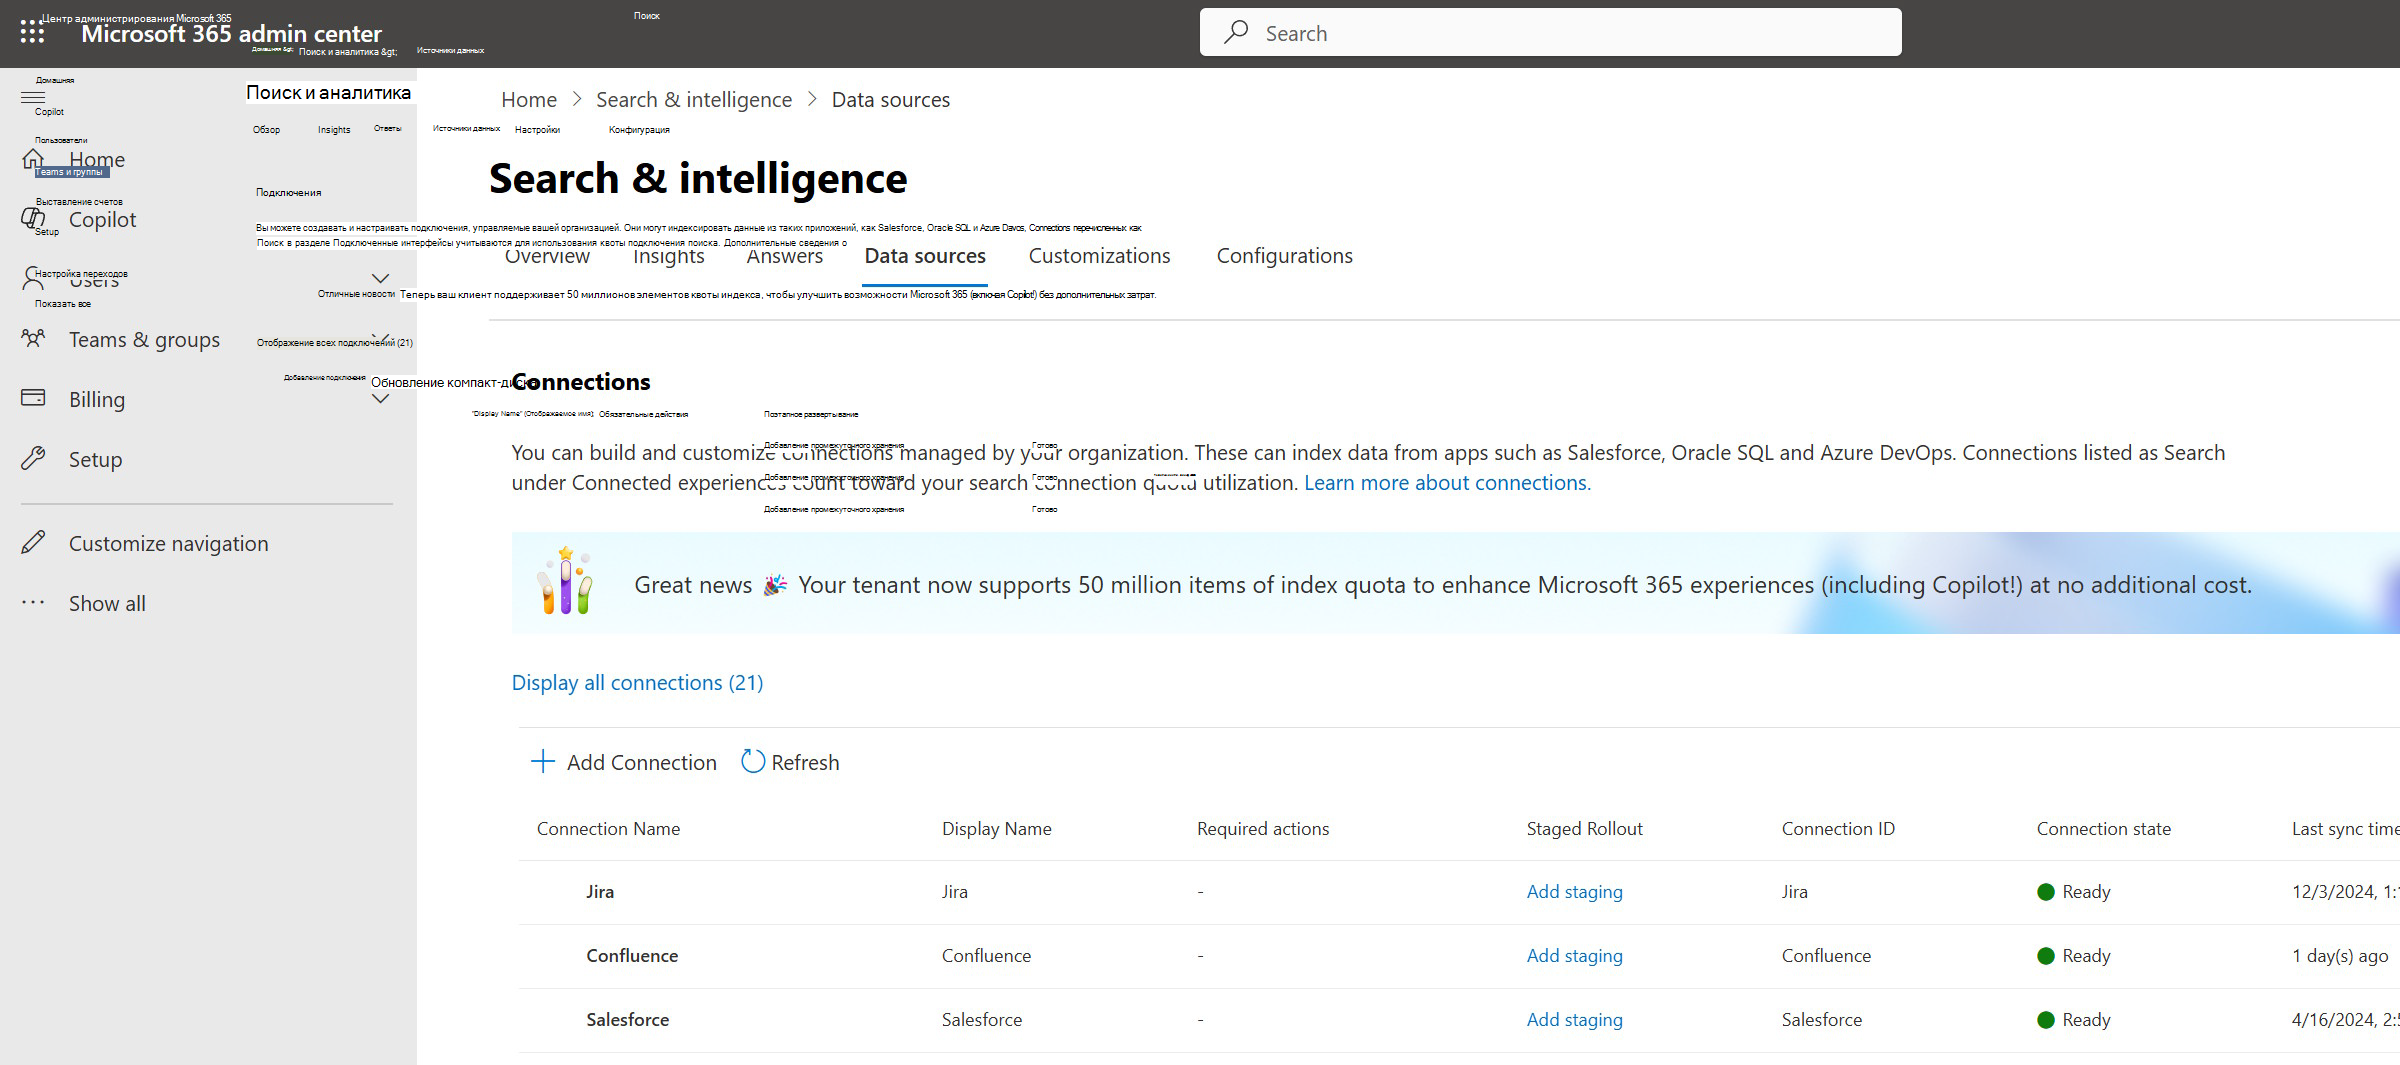Click the Jira Display Name cell
The height and width of the screenshot is (1065, 2400).
coord(955,892)
